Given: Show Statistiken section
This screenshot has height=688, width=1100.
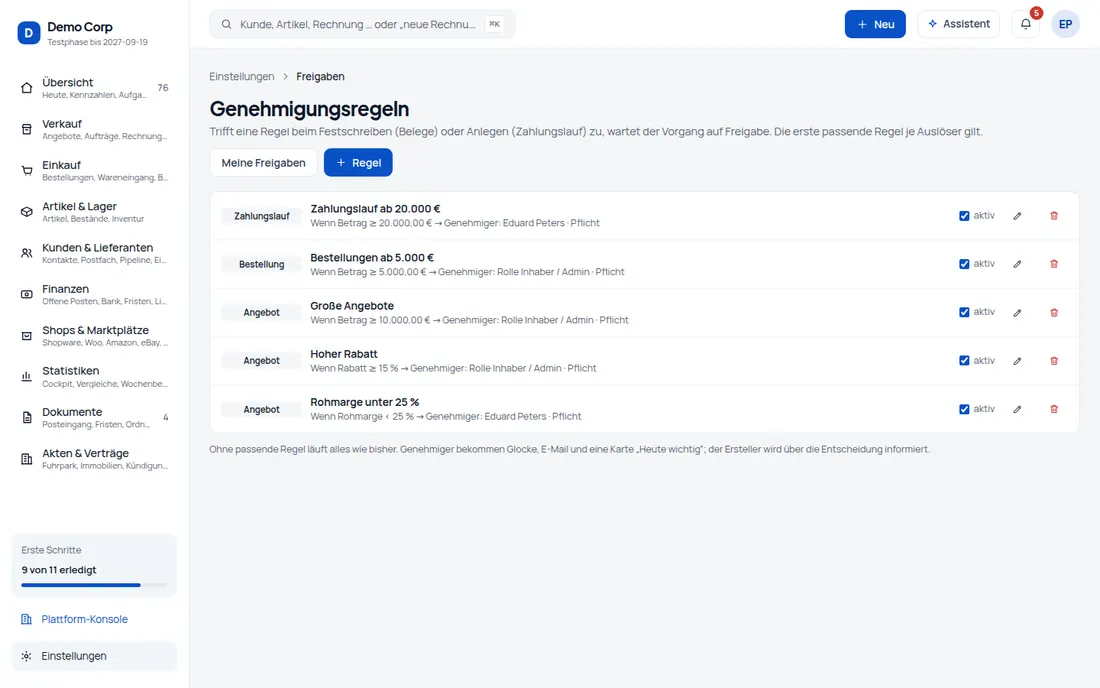Looking at the screenshot, I should pos(94,377).
